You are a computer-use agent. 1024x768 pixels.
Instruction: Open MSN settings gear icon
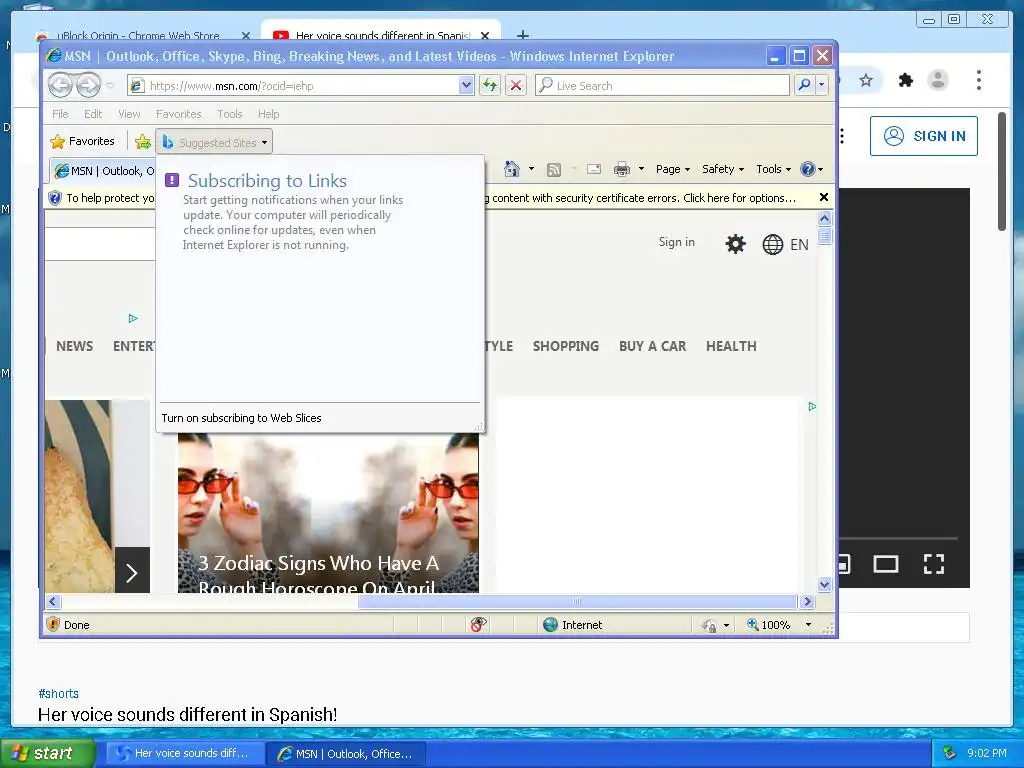click(735, 244)
